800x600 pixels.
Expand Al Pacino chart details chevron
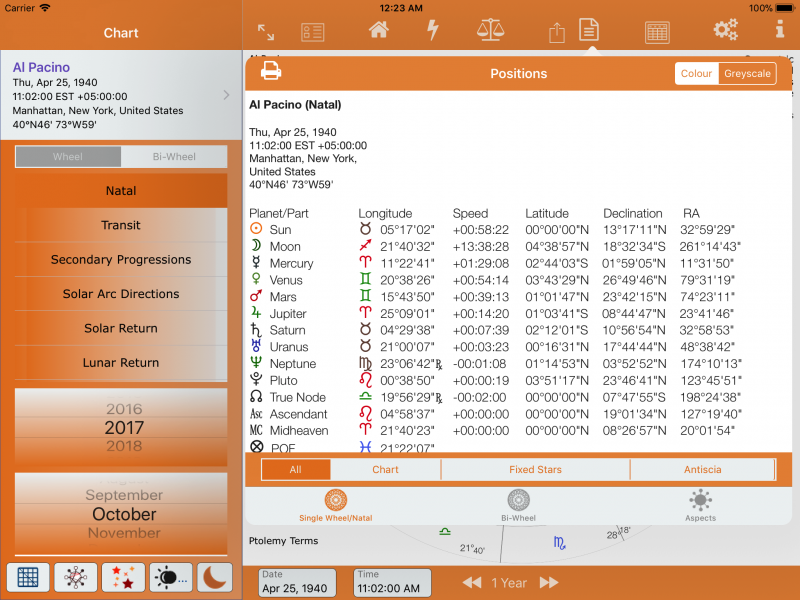coord(227,96)
